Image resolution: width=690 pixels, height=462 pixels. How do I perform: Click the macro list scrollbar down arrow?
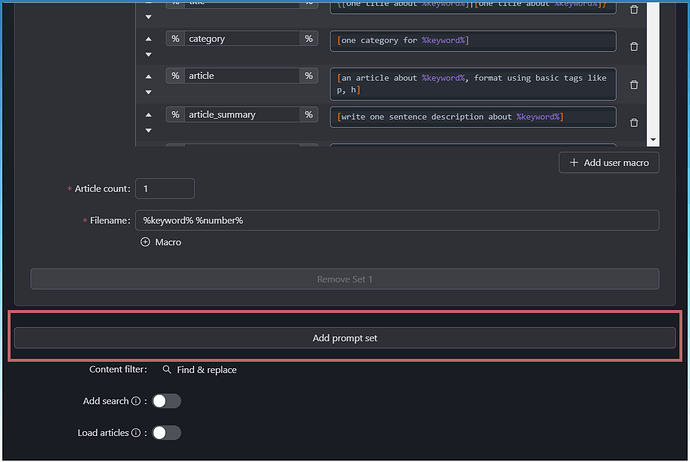653,141
